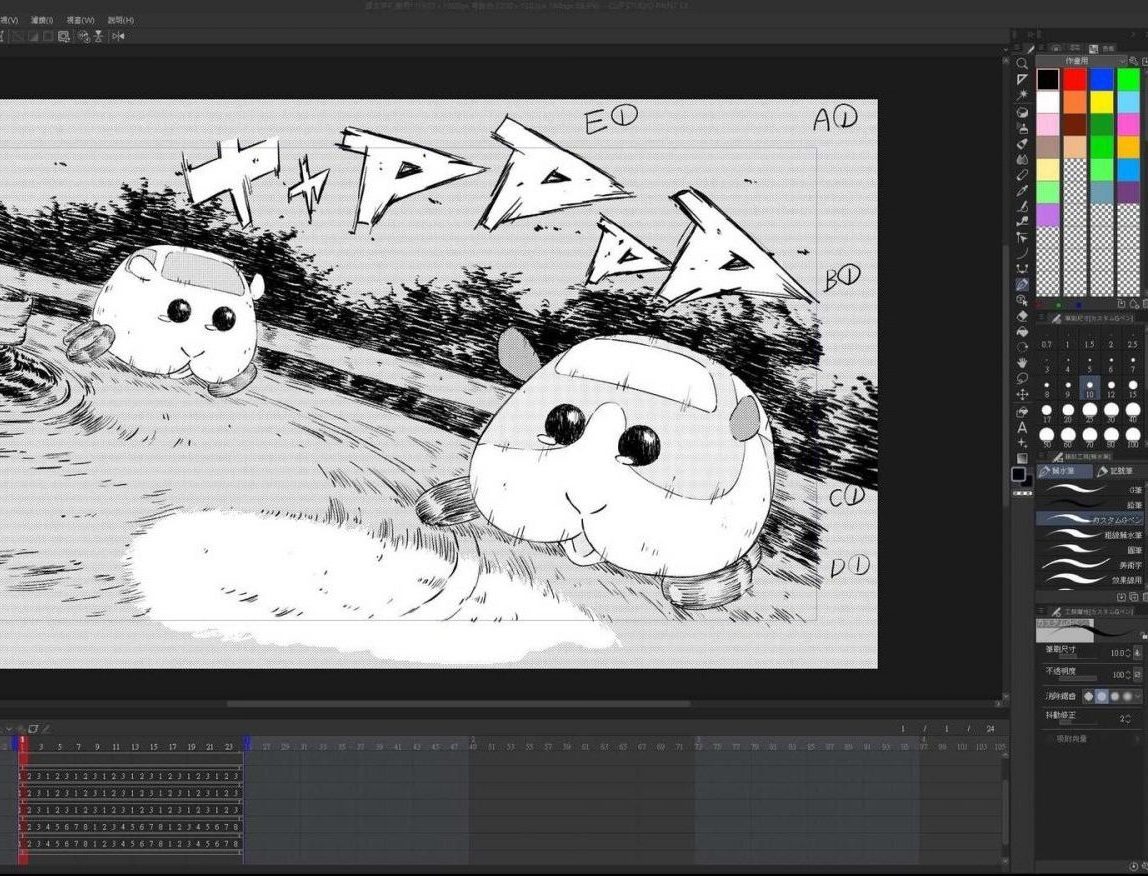Select the Zoom magnifier tool

[1022, 63]
